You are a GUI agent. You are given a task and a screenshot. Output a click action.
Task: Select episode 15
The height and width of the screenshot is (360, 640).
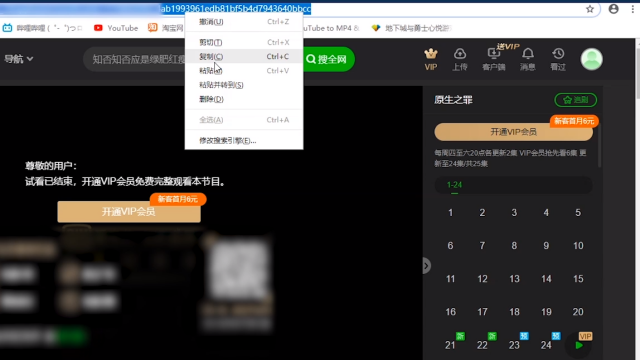pos(578,279)
